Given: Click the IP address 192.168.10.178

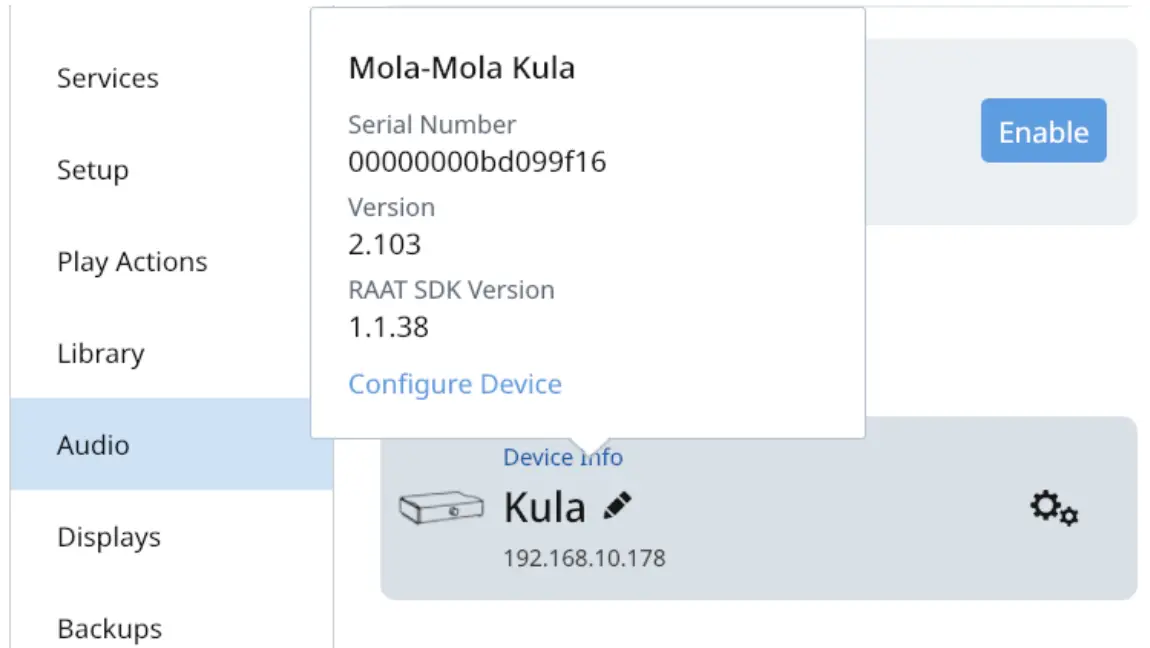Looking at the screenshot, I should (584, 558).
